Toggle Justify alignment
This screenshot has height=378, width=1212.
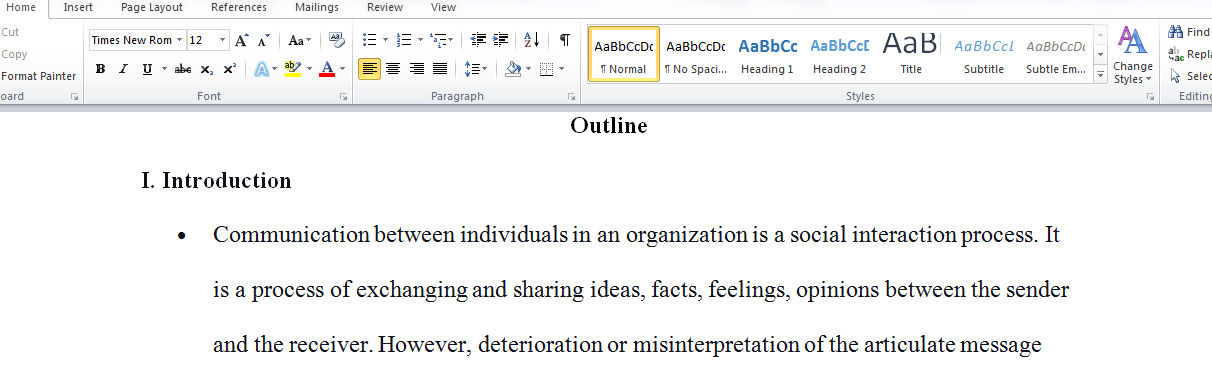tap(439, 69)
